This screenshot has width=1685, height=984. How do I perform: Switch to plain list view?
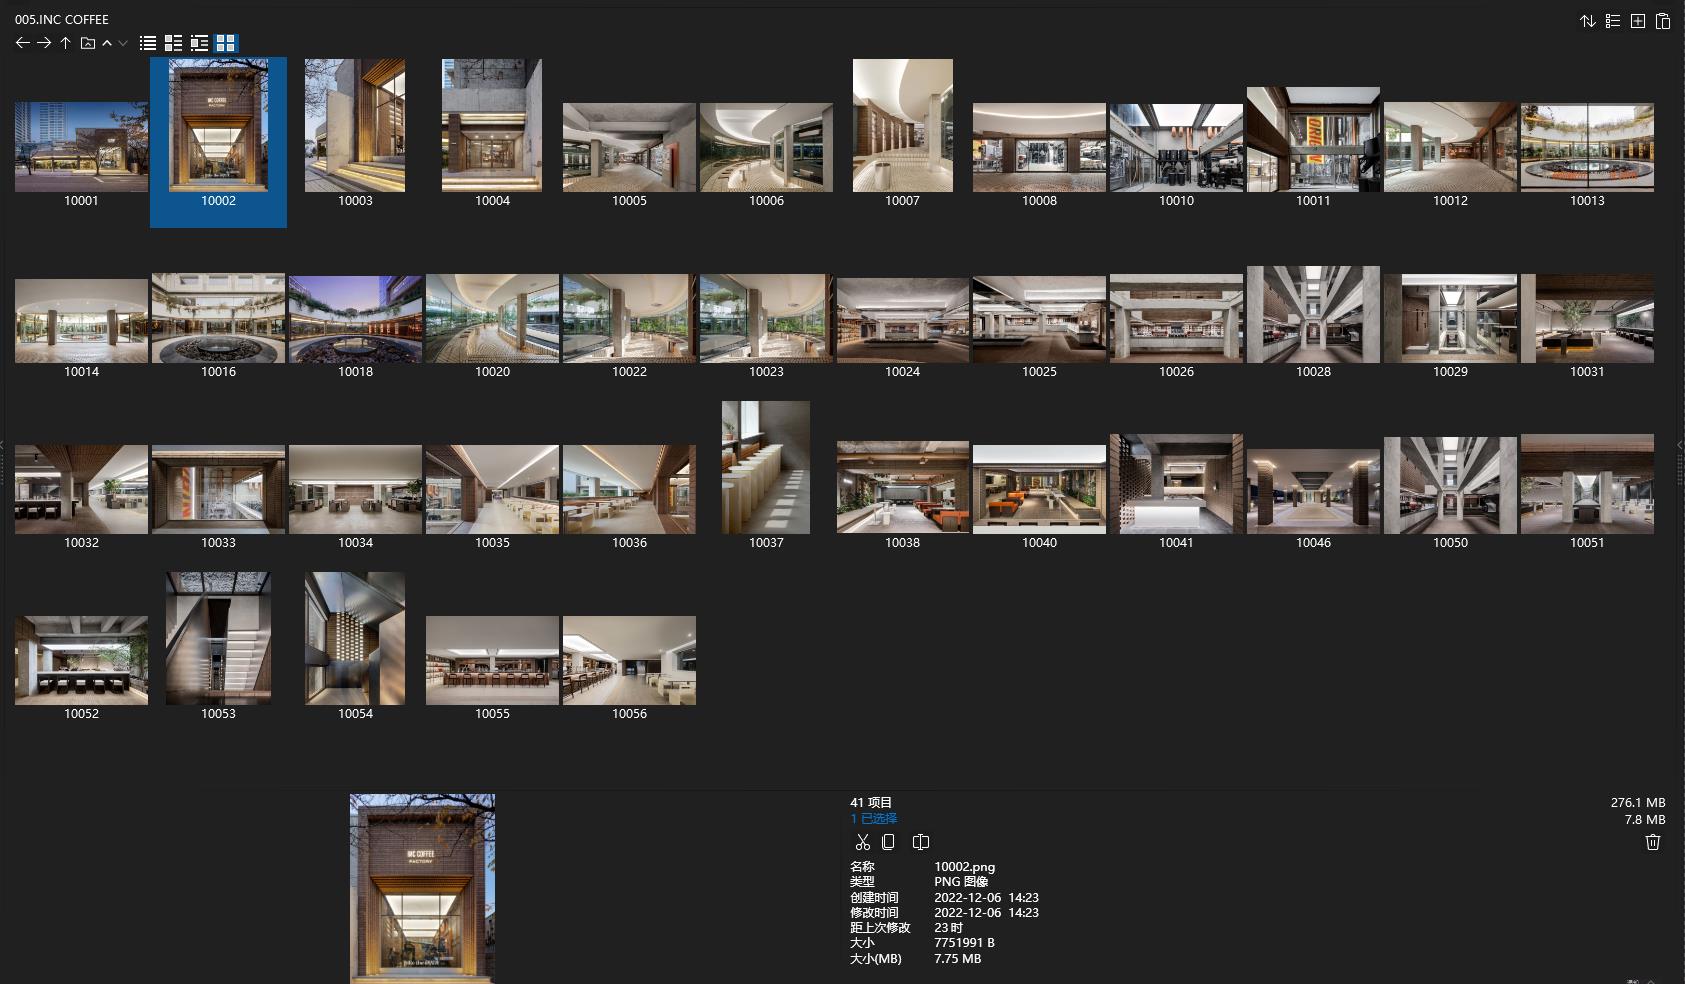tap(148, 43)
